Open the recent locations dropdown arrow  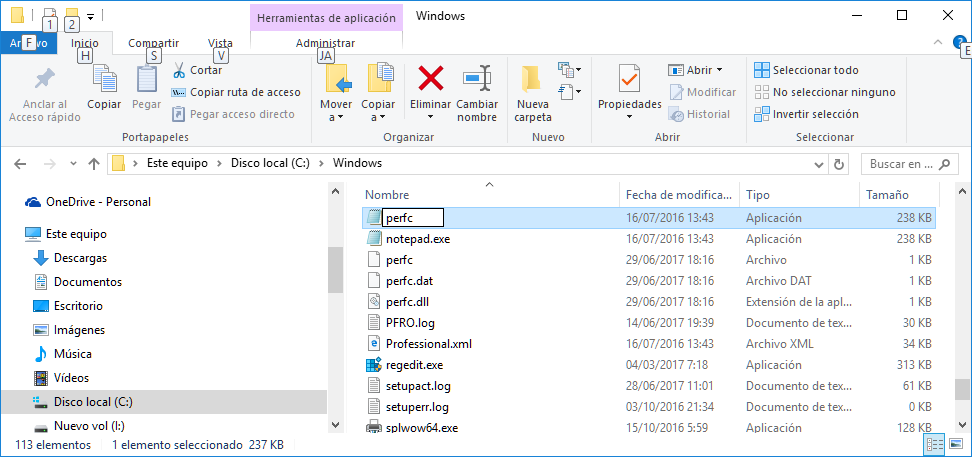[74, 164]
